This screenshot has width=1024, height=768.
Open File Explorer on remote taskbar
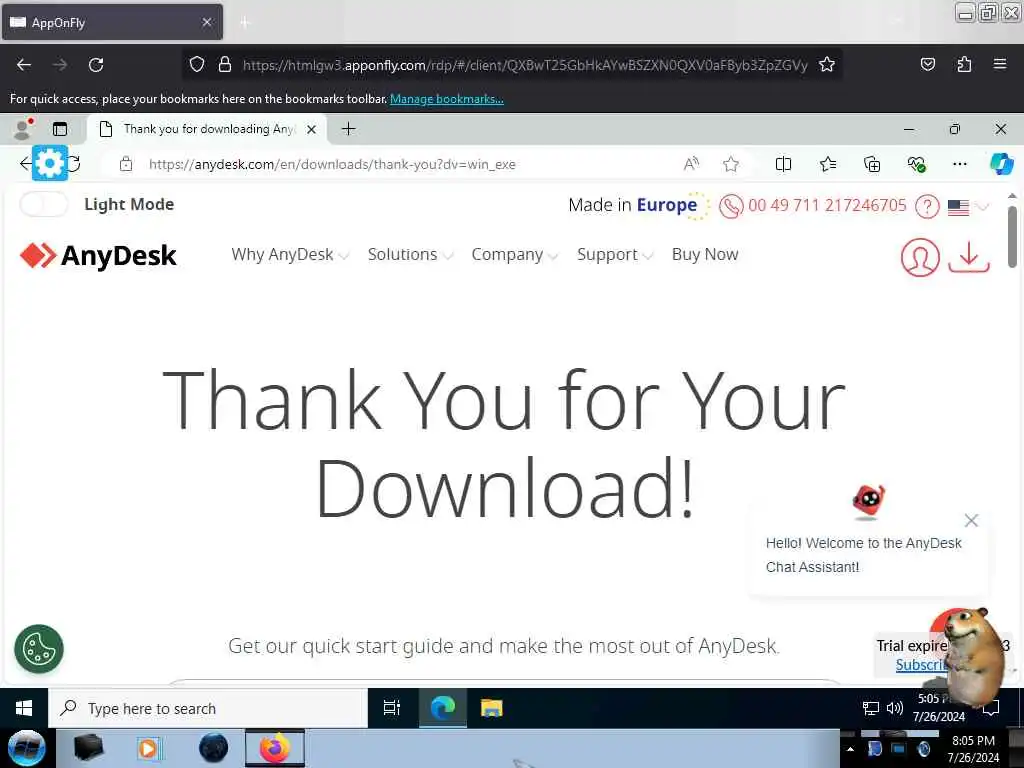coord(492,708)
